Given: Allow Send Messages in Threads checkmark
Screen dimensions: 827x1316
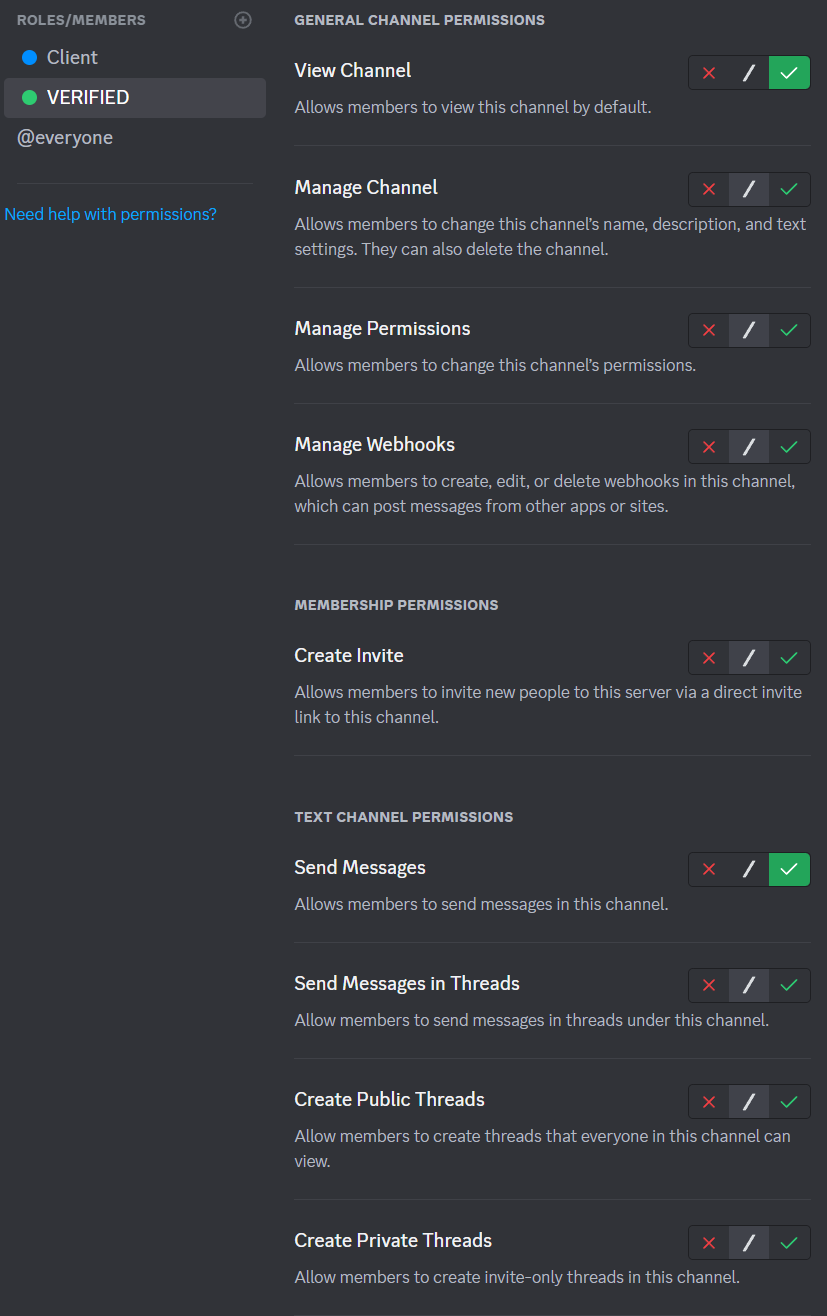Looking at the screenshot, I should pos(789,986).
